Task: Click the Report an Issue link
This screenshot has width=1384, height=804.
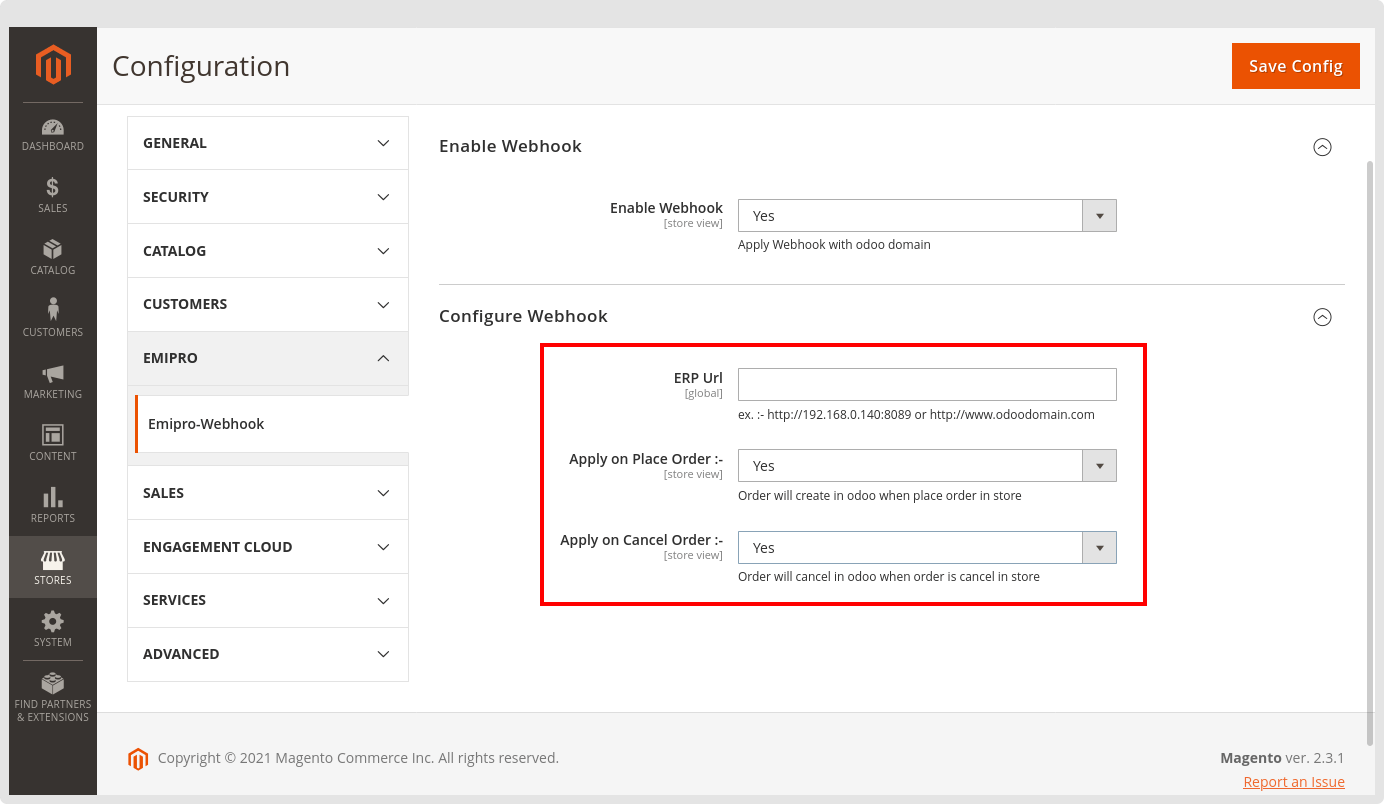Action: tap(1294, 782)
